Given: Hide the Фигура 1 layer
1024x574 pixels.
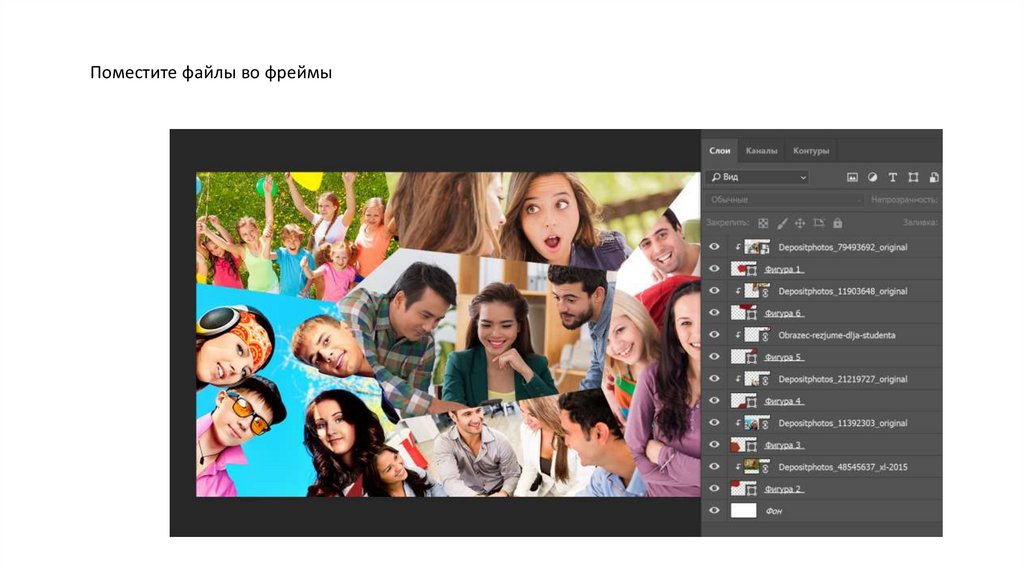Looking at the screenshot, I should pyautogui.click(x=714, y=269).
